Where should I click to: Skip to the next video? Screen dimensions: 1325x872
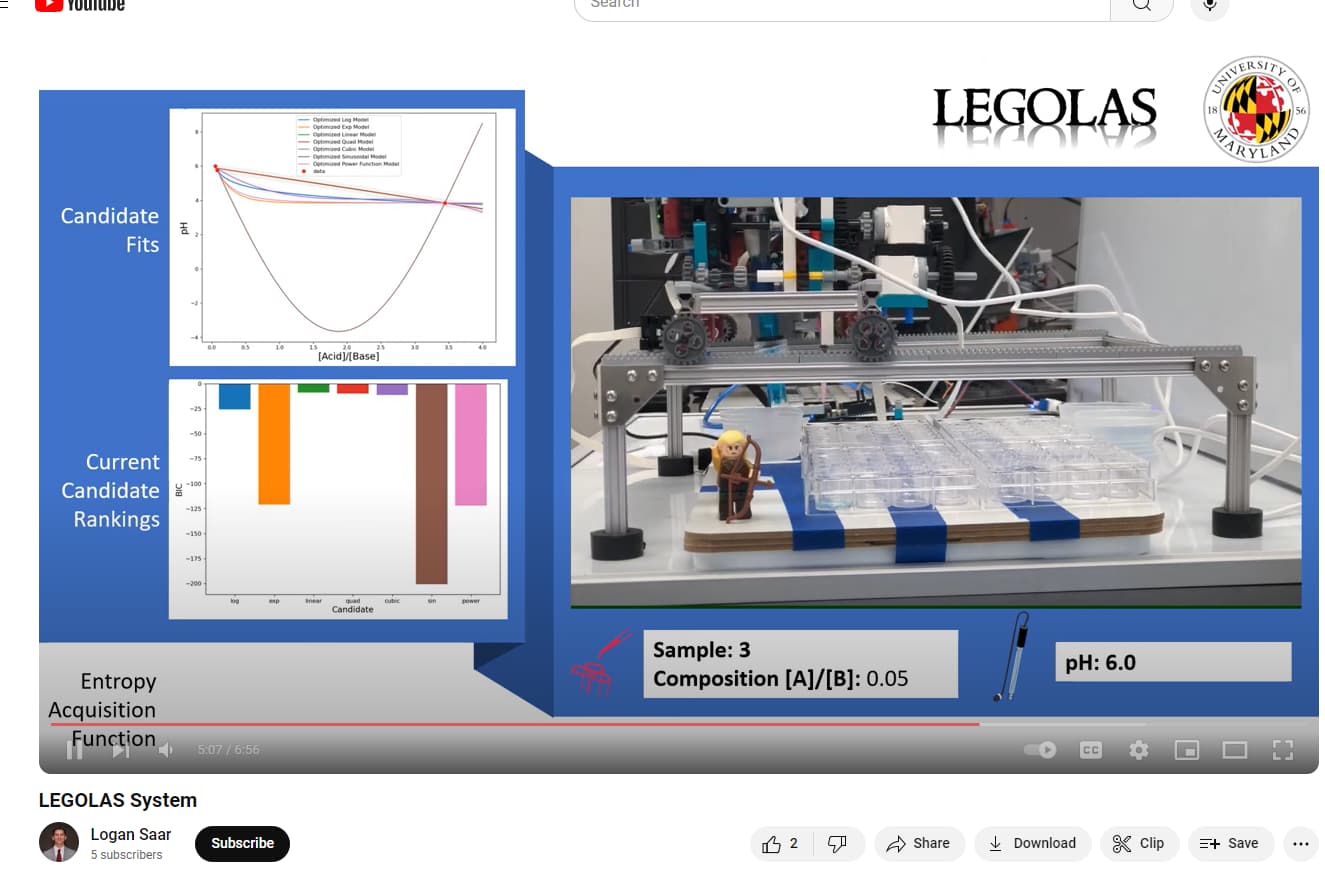[121, 750]
